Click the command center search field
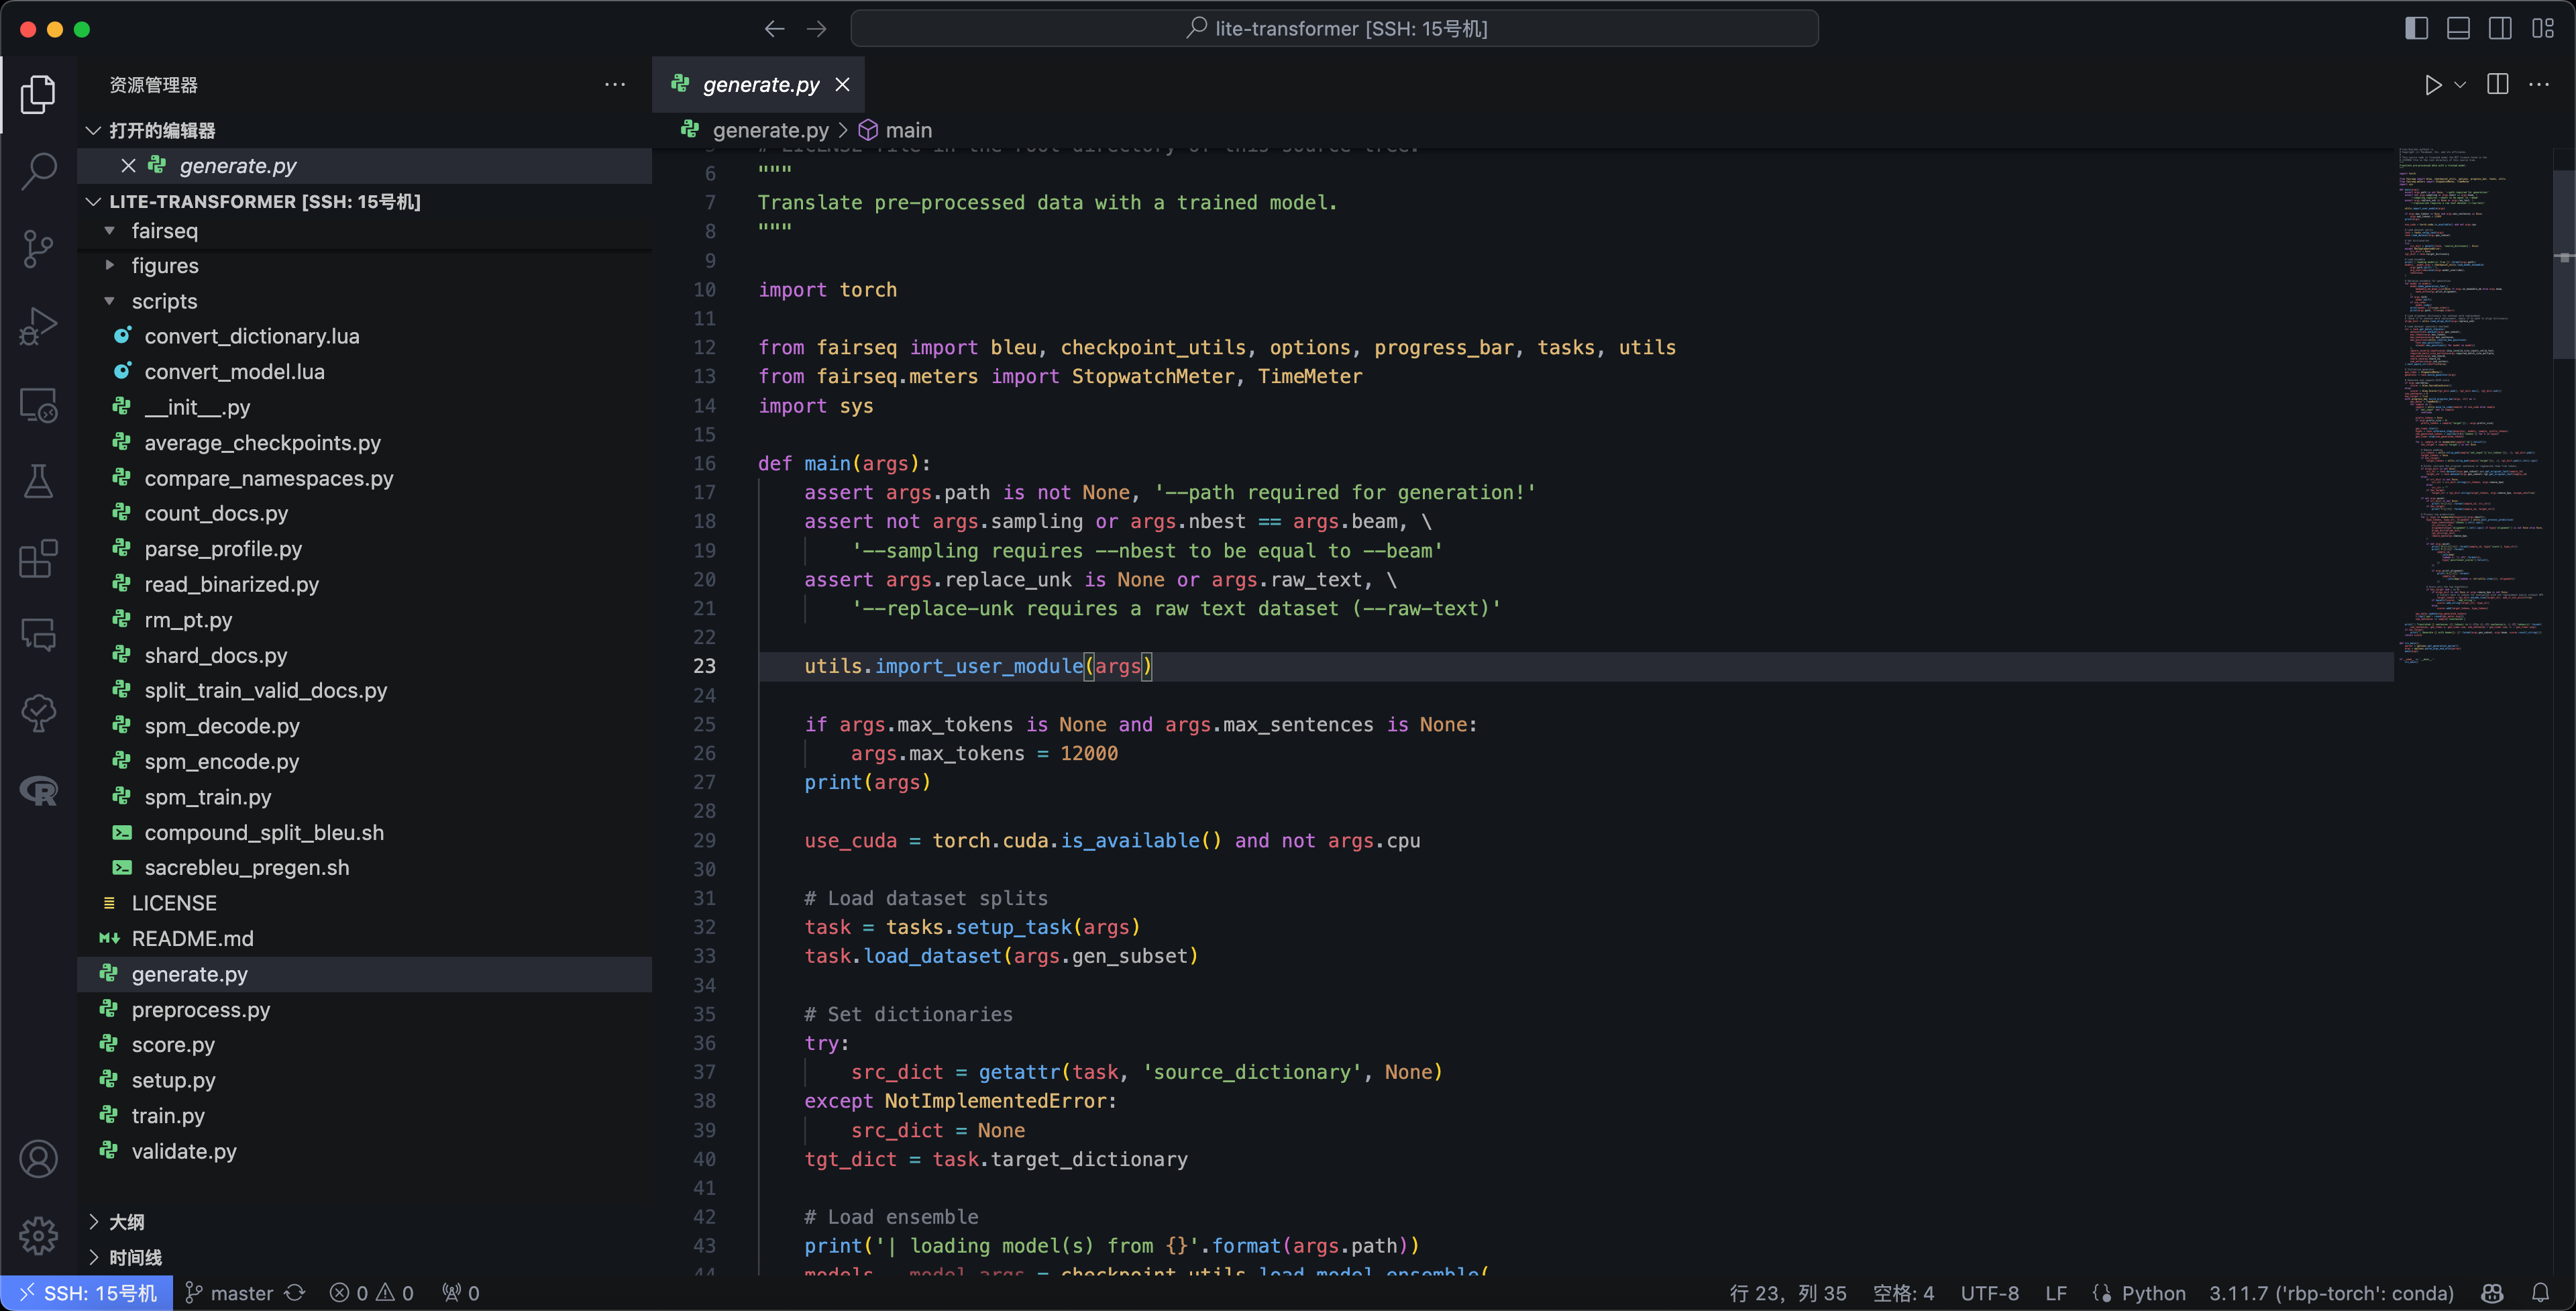This screenshot has width=2576, height=1311. 1334,28
